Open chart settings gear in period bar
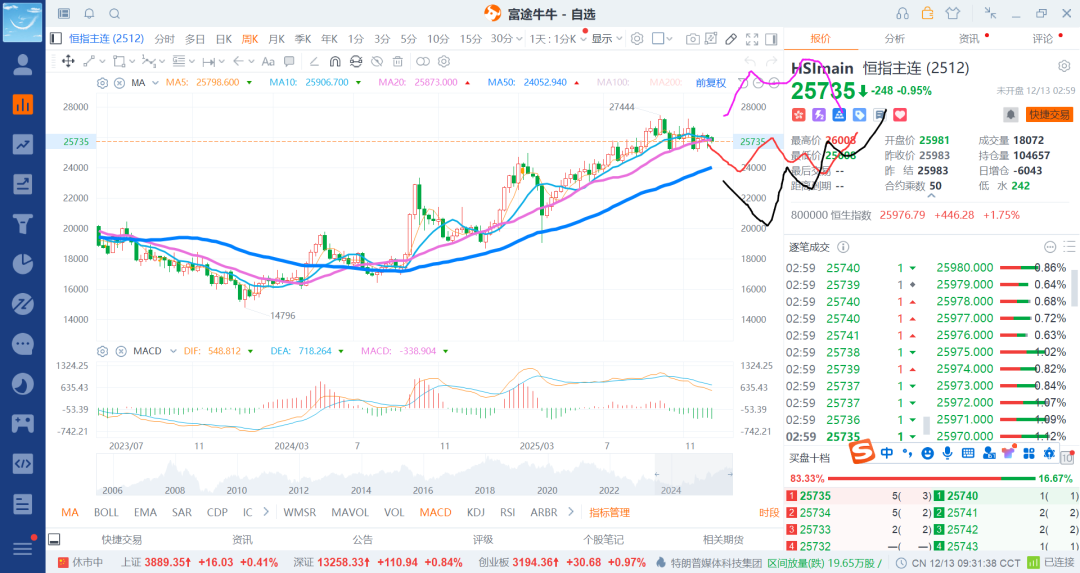 637,39
